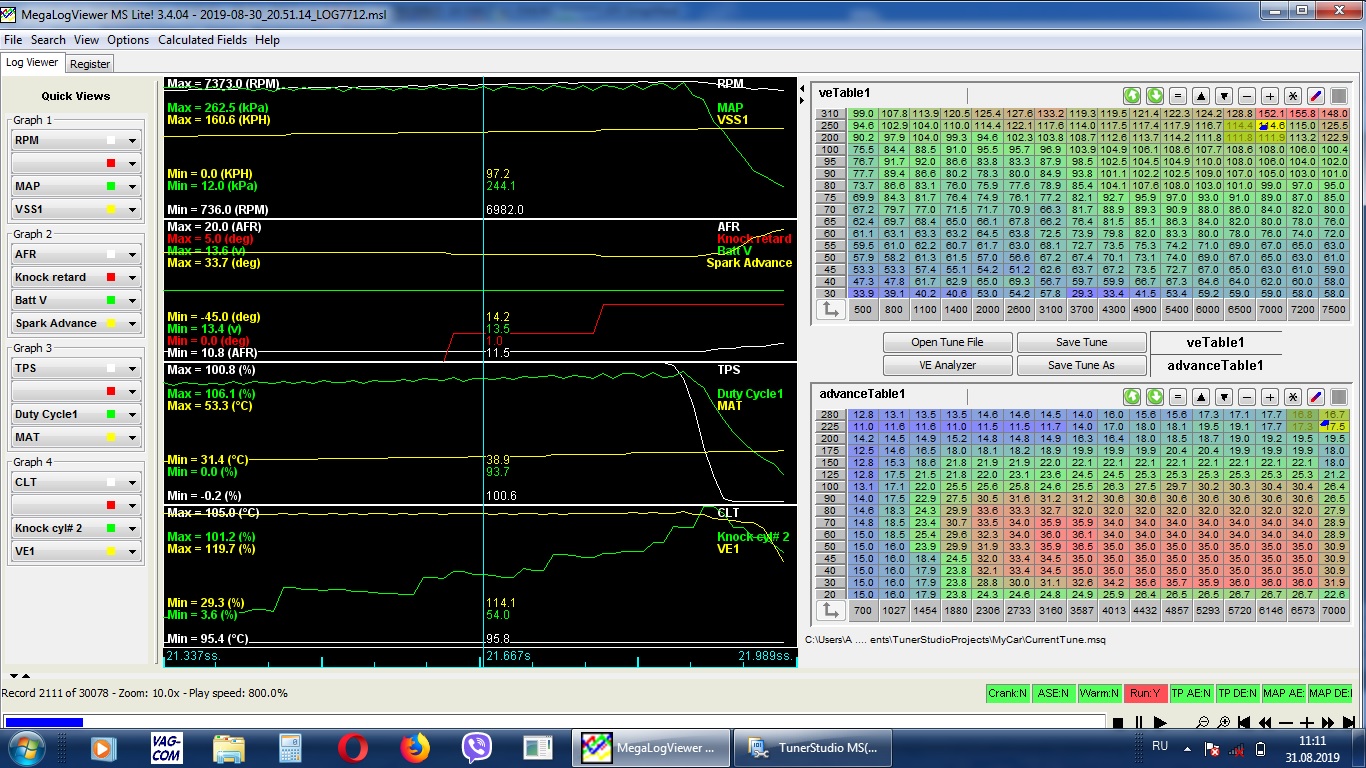1366x768 pixels.
Task: Click the multiply (asterisk) icon in veTable1 toolbar
Action: 1293,96
